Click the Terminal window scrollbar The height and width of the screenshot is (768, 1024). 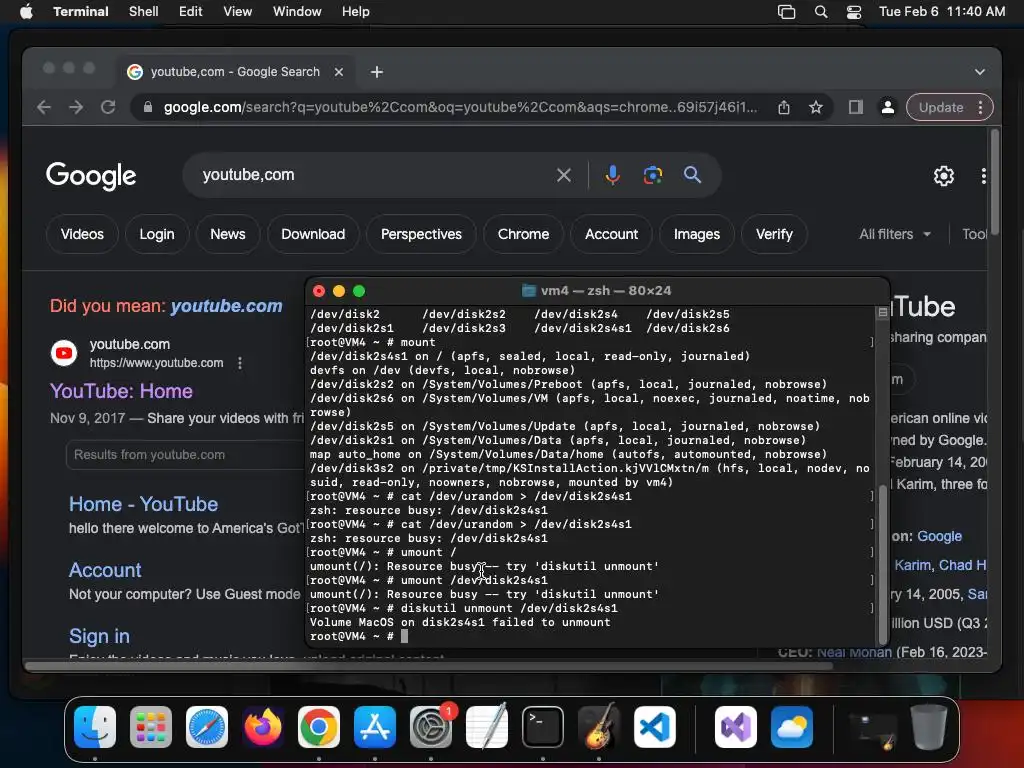click(883, 563)
